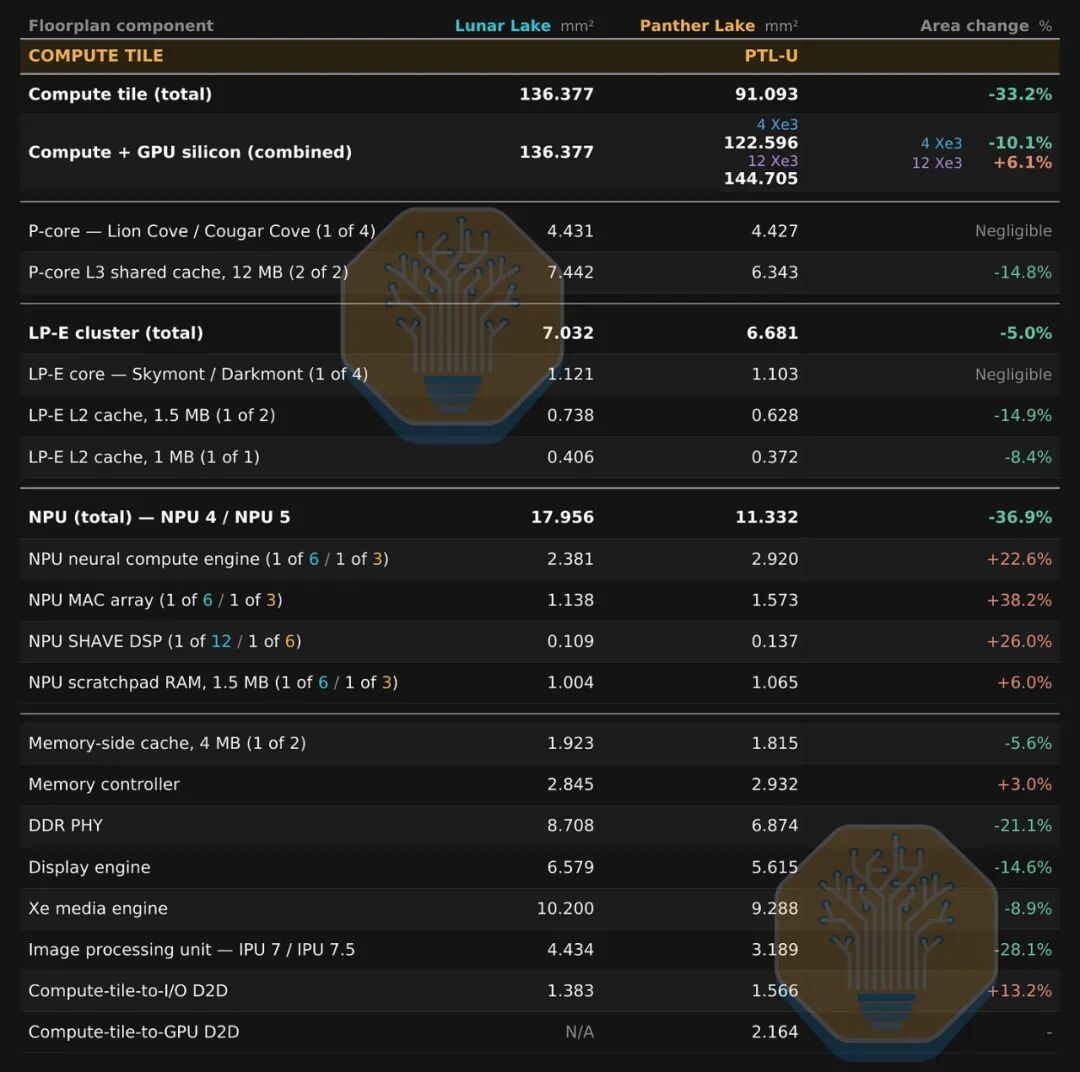Click the "COMPUTE TILE" section heading
Viewport: 1080px width, 1072px height.
coord(96,56)
